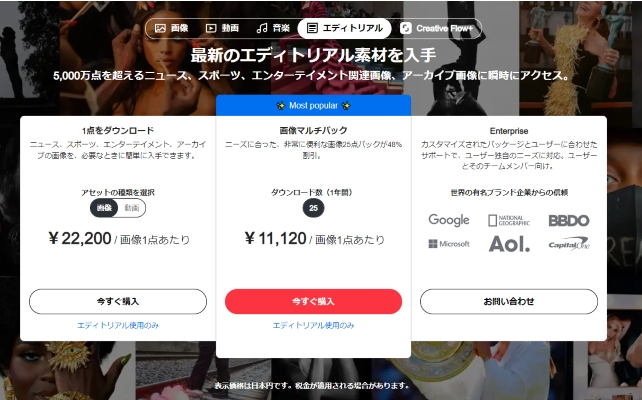This screenshot has height=400, width=642.
Task: Select the 画像 asset type toggle
Action: pyautogui.click(x=104, y=208)
